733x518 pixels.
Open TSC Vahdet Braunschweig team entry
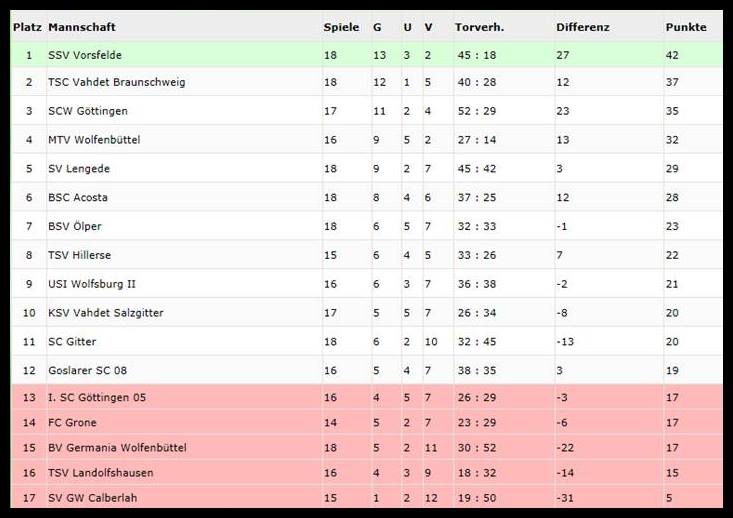116,82
